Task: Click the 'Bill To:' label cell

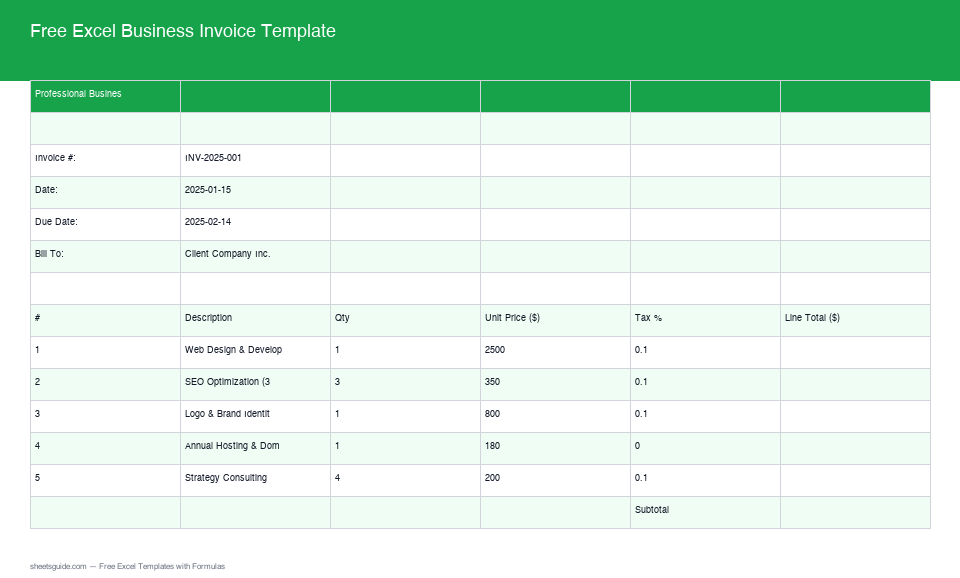Action: (x=105, y=255)
